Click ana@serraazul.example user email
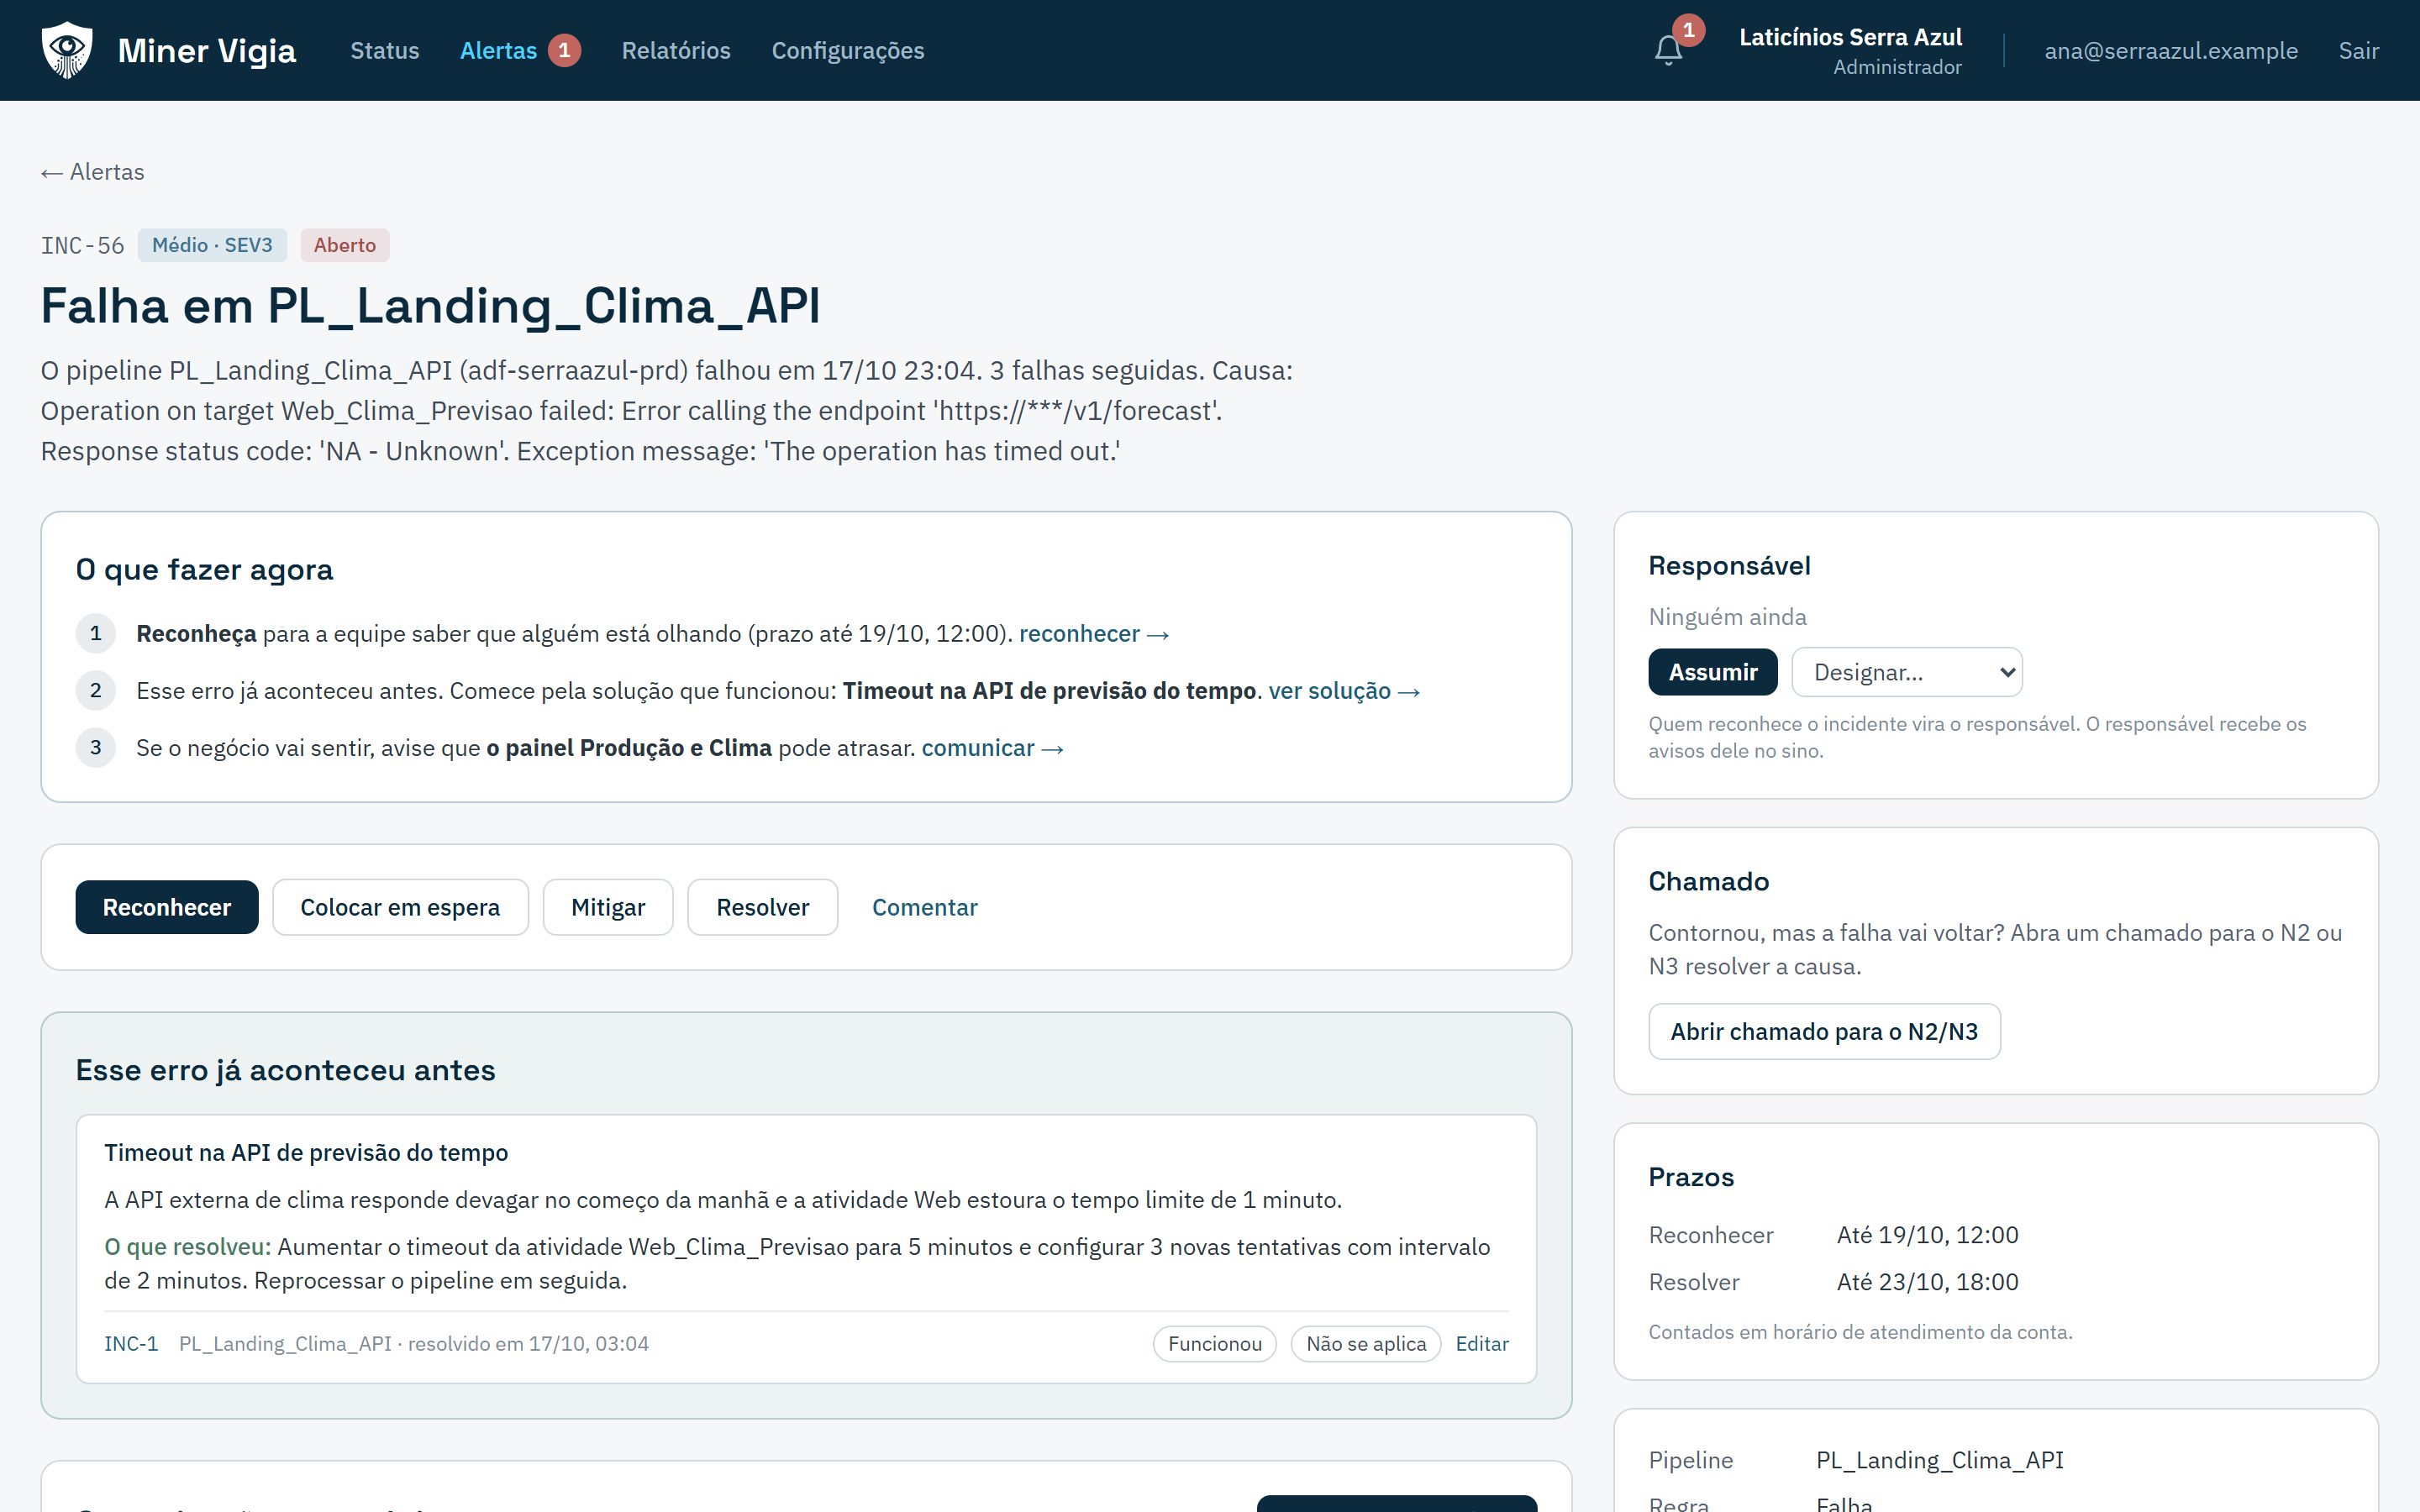This screenshot has height=1512, width=2420. coord(2171,50)
